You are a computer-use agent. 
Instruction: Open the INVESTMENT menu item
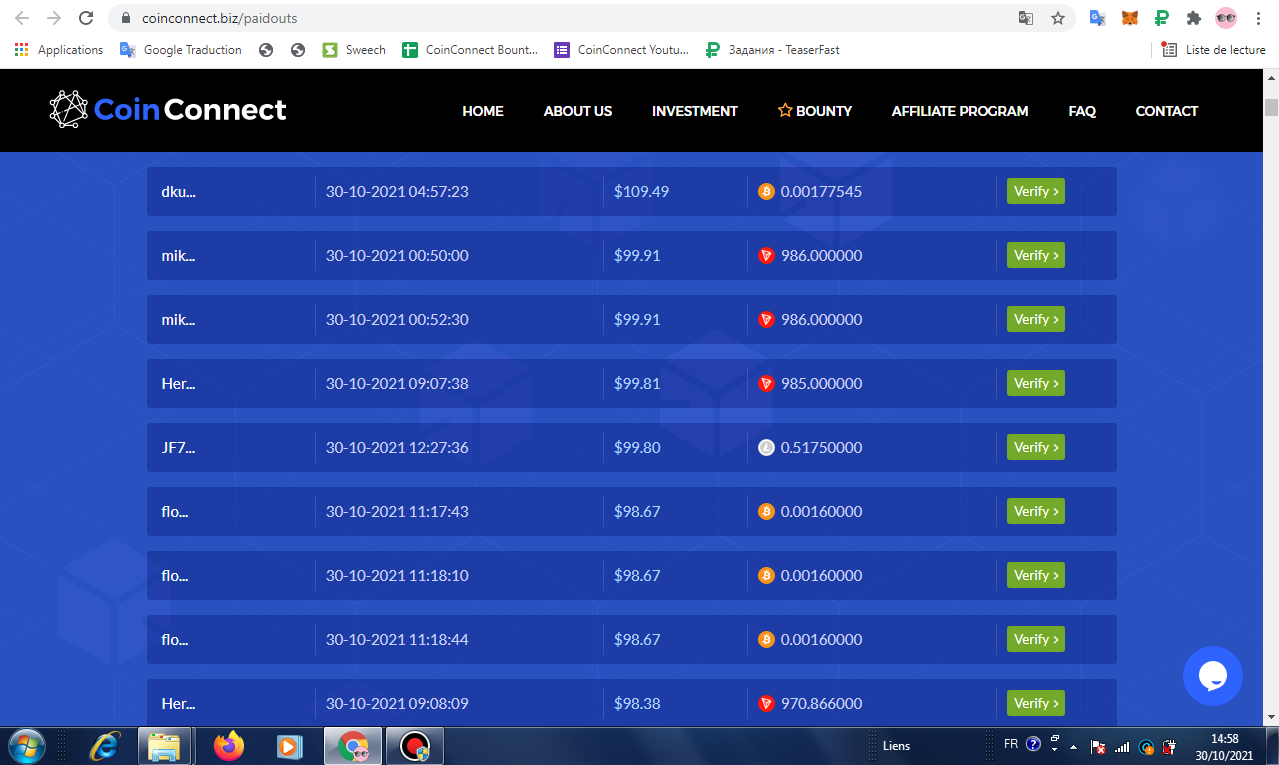point(695,111)
